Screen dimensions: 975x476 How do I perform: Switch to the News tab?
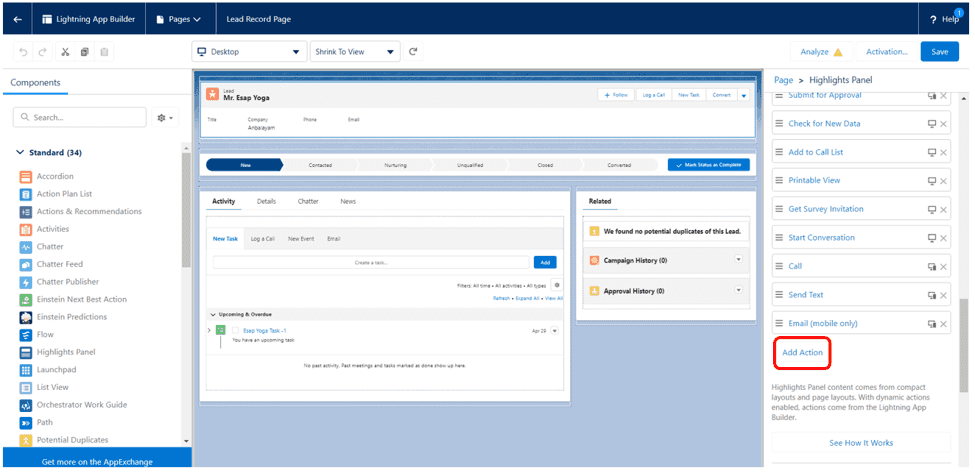pyautogui.click(x=348, y=201)
